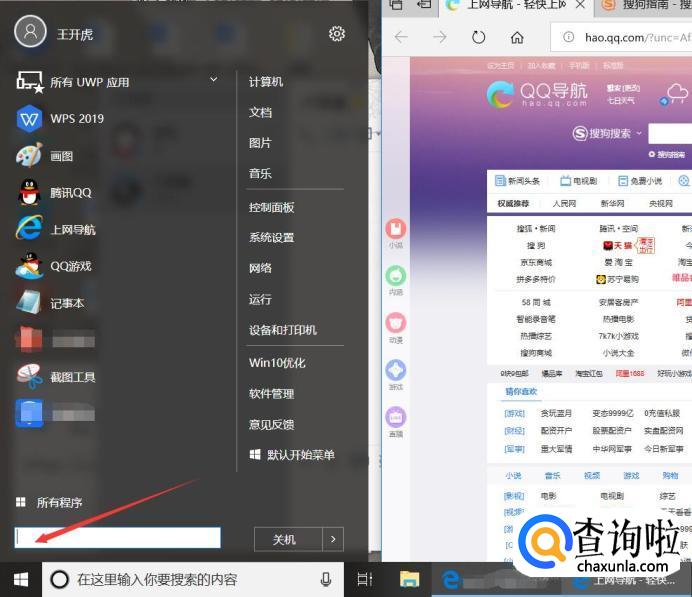Open the 运行 dialog entry
The width and height of the screenshot is (692, 597).
tap(260, 300)
